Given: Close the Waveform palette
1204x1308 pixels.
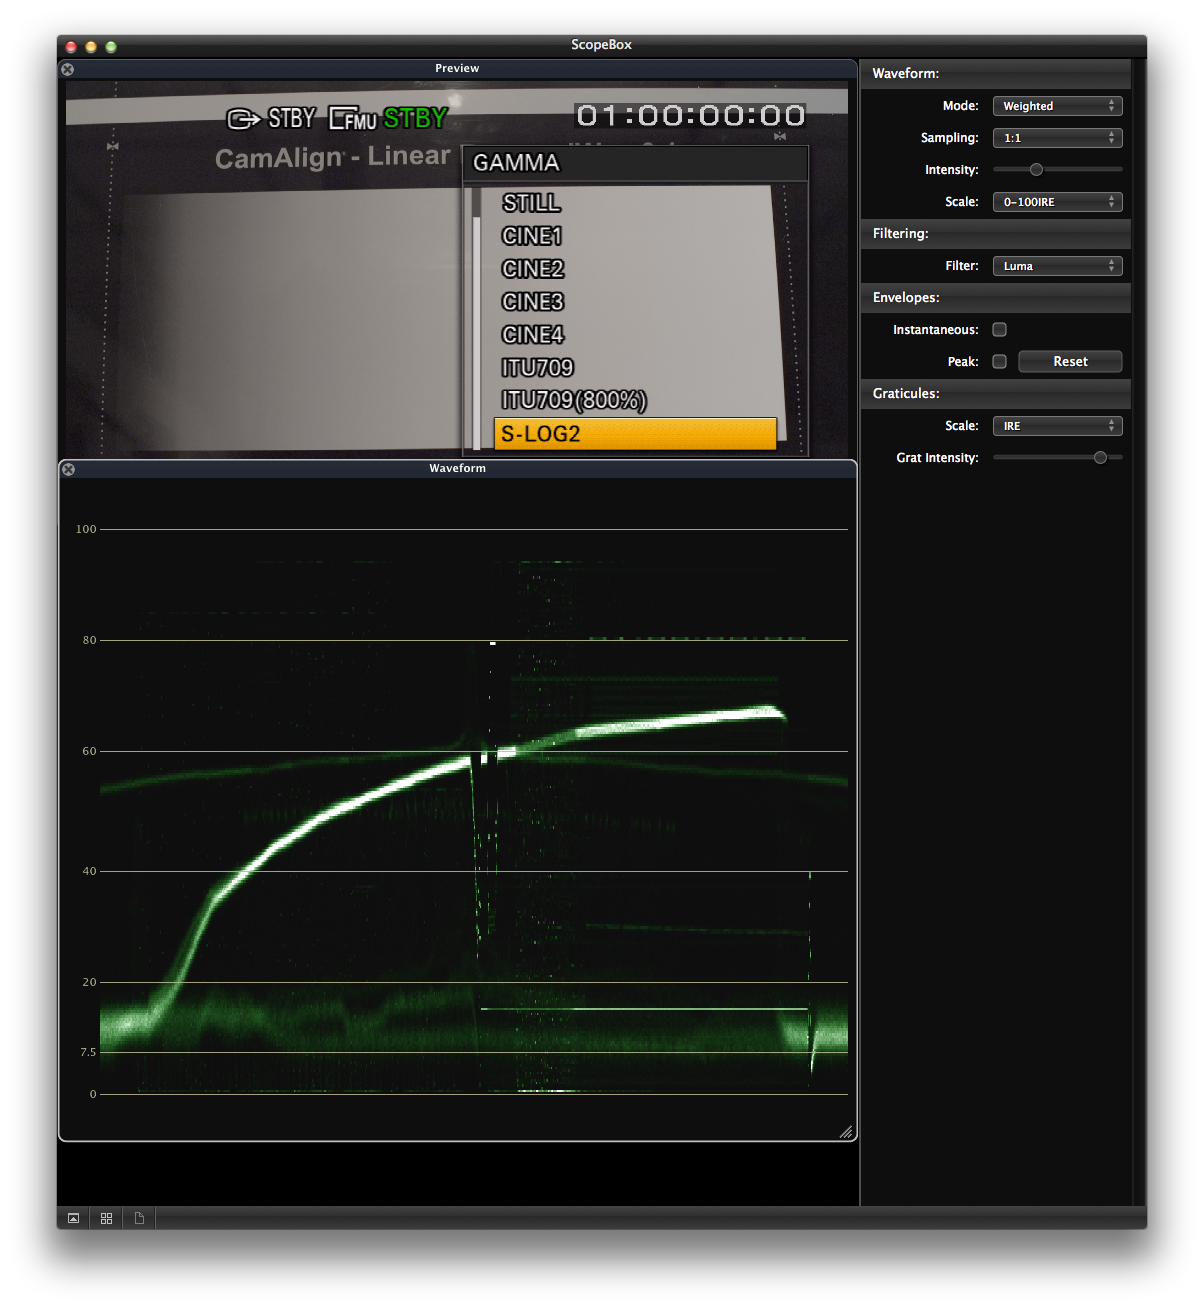Looking at the screenshot, I should 68,469.
